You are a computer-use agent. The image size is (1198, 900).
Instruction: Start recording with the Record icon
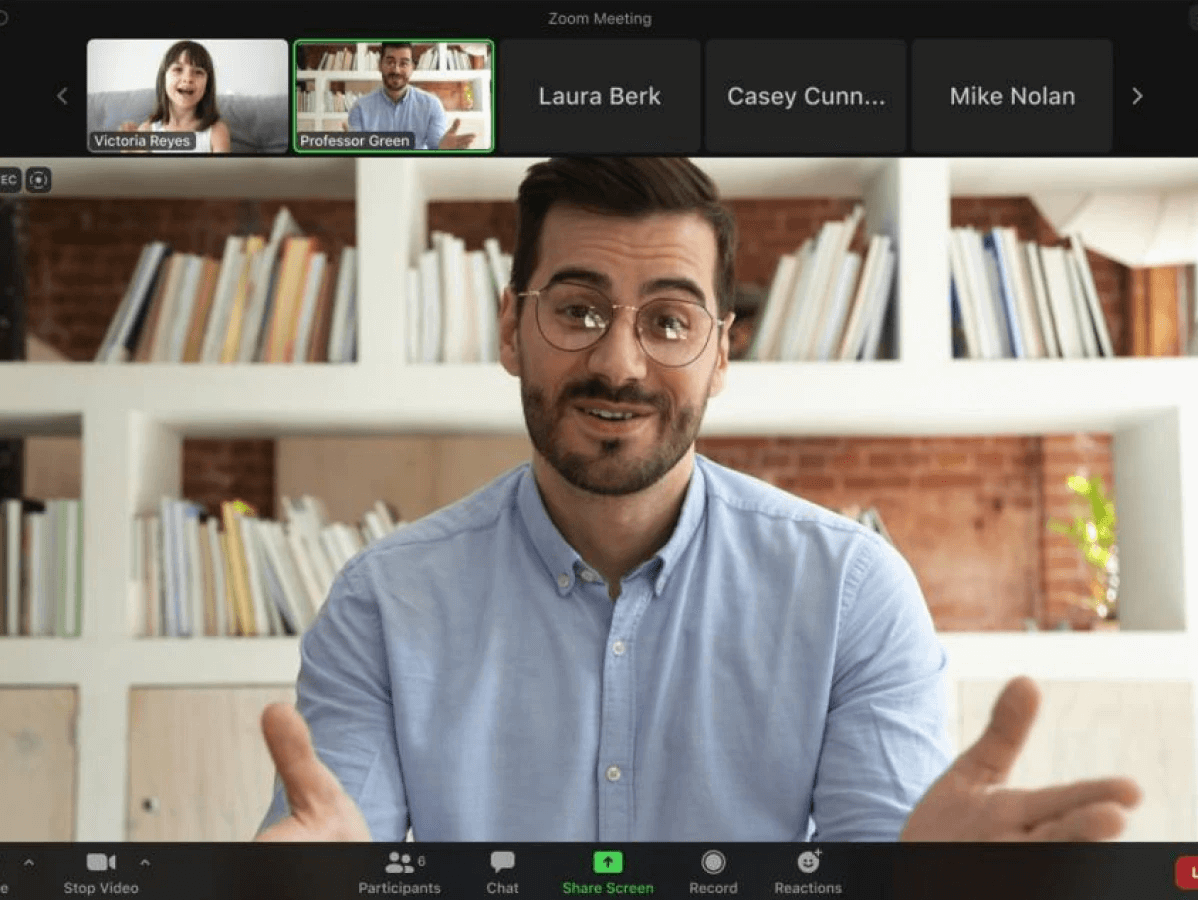712,862
